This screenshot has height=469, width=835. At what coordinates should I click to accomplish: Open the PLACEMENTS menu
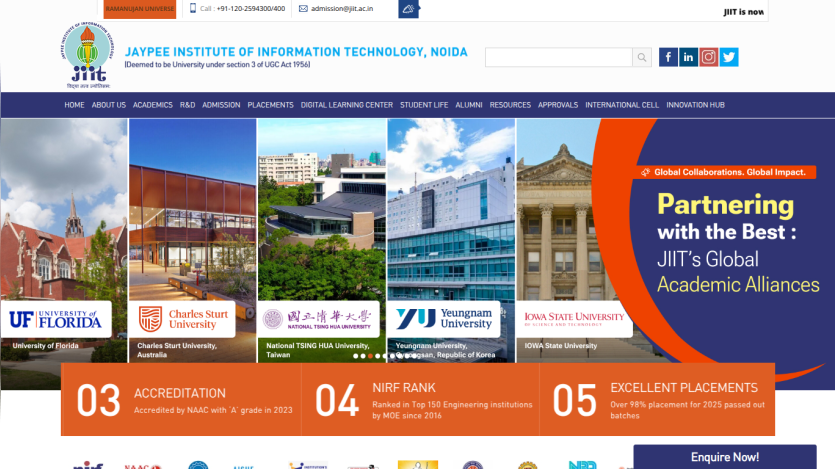pyautogui.click(x=271, y=105)
